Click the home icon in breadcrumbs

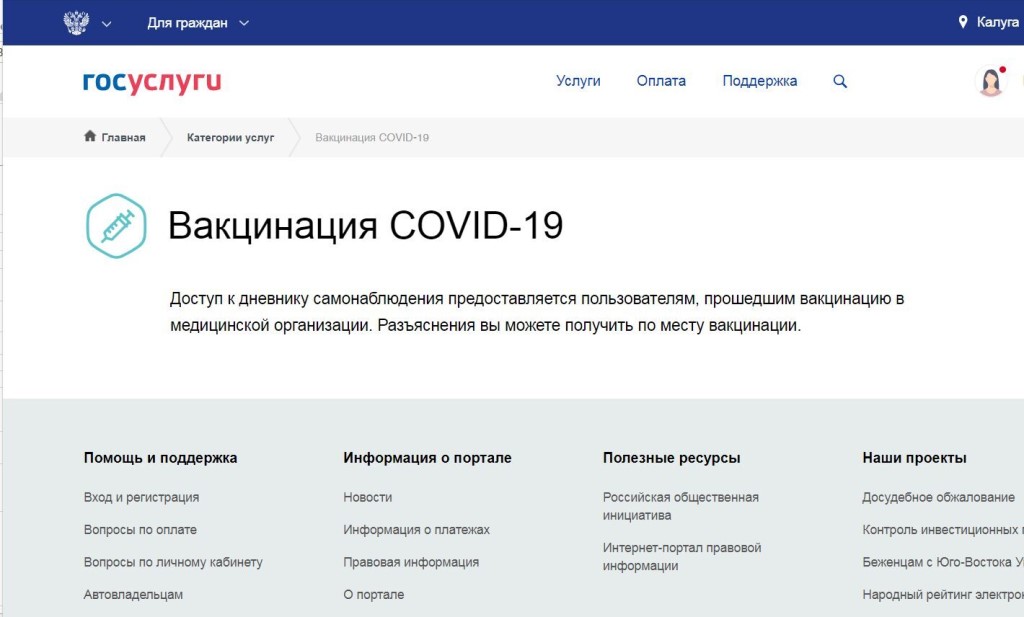point(90,137)
